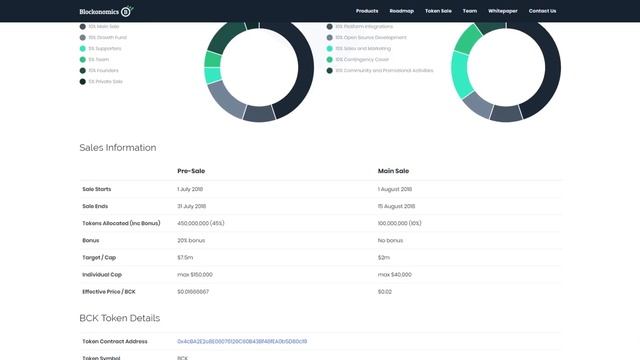Toggle the Founders legend dot

pos(82,71)
